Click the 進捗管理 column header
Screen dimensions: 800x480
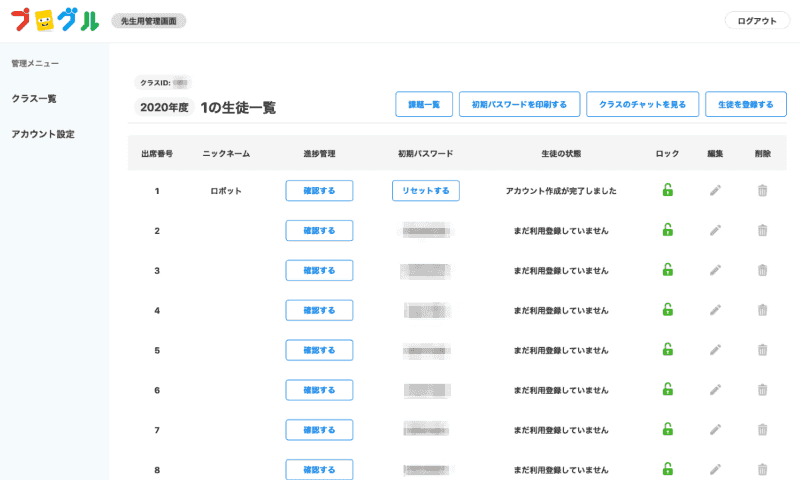click(x=319, y=154)
